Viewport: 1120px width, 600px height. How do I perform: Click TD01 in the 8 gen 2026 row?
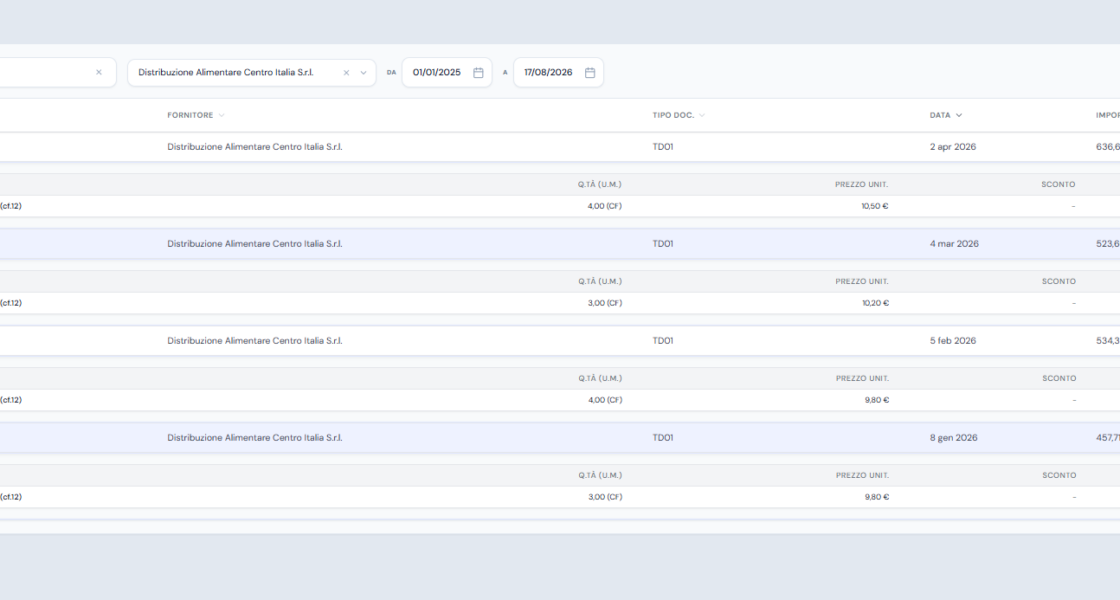[663, 438]
